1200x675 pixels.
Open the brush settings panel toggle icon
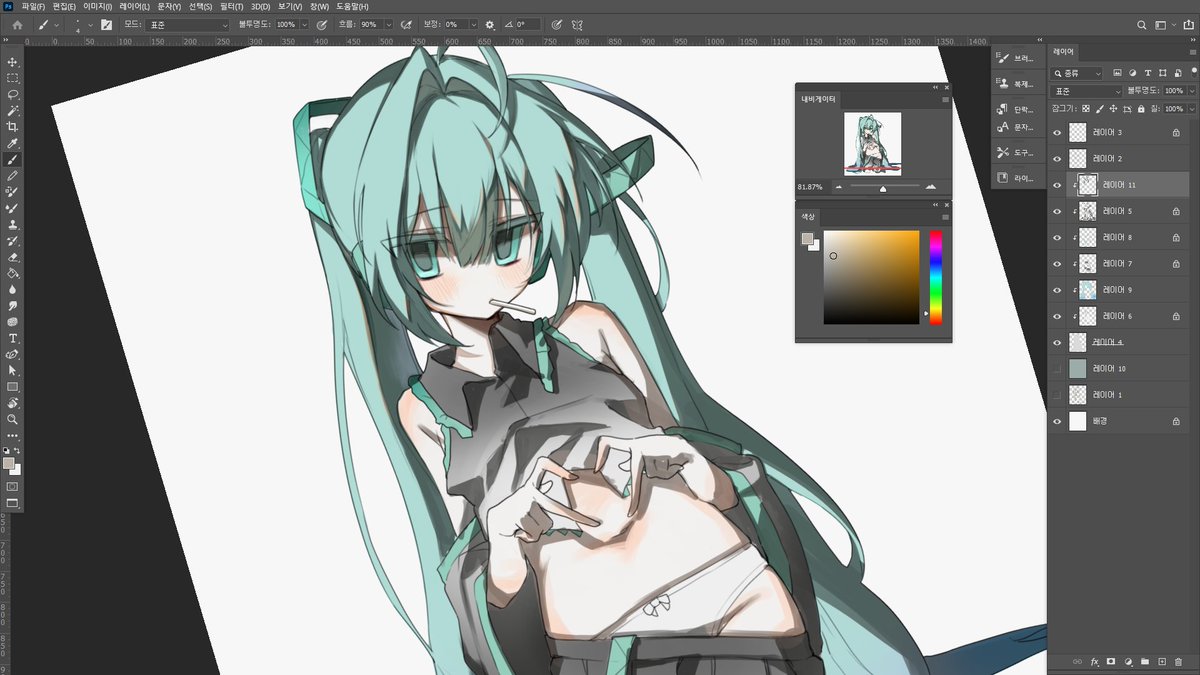pyautogui.click(x=106, y=24)
